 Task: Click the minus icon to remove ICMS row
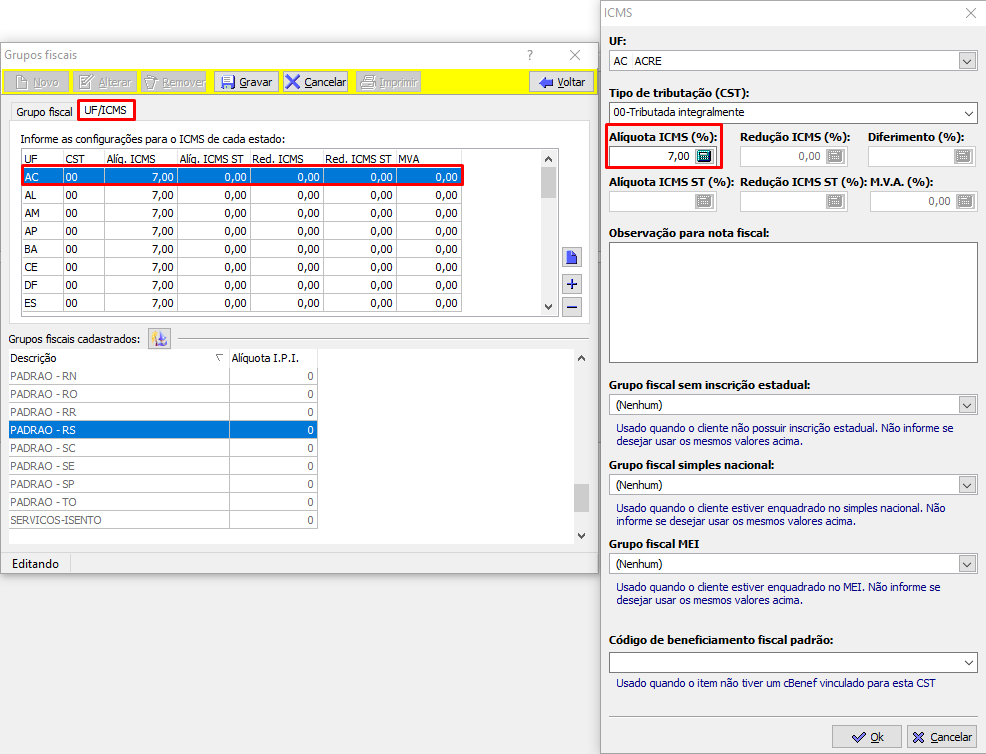[572, 307]
